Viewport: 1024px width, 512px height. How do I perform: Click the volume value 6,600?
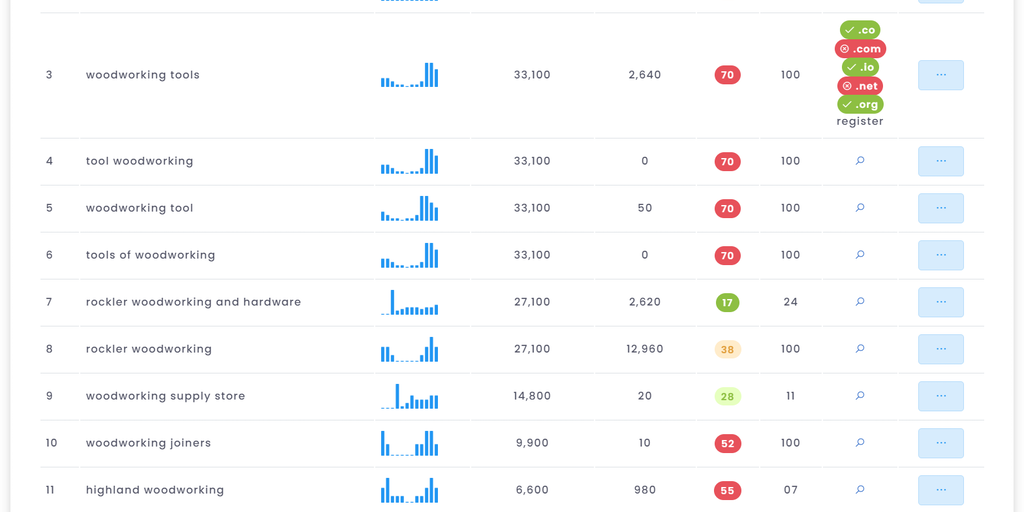(x=532, y=490)
